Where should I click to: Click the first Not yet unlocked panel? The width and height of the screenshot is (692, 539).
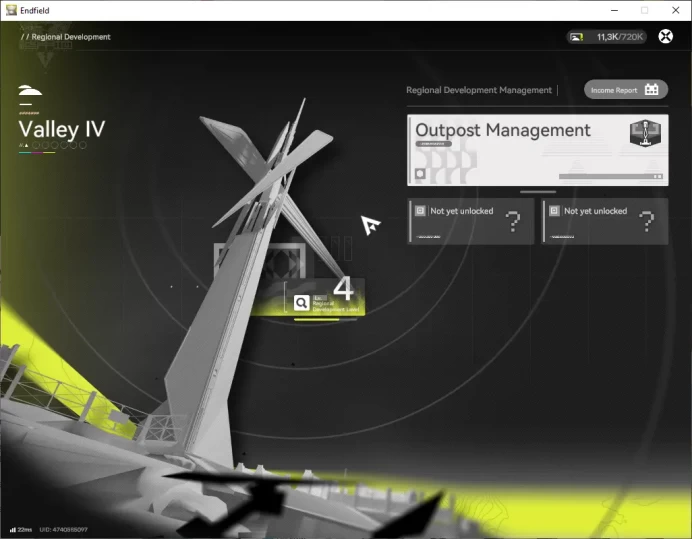(x=471, y=221)
